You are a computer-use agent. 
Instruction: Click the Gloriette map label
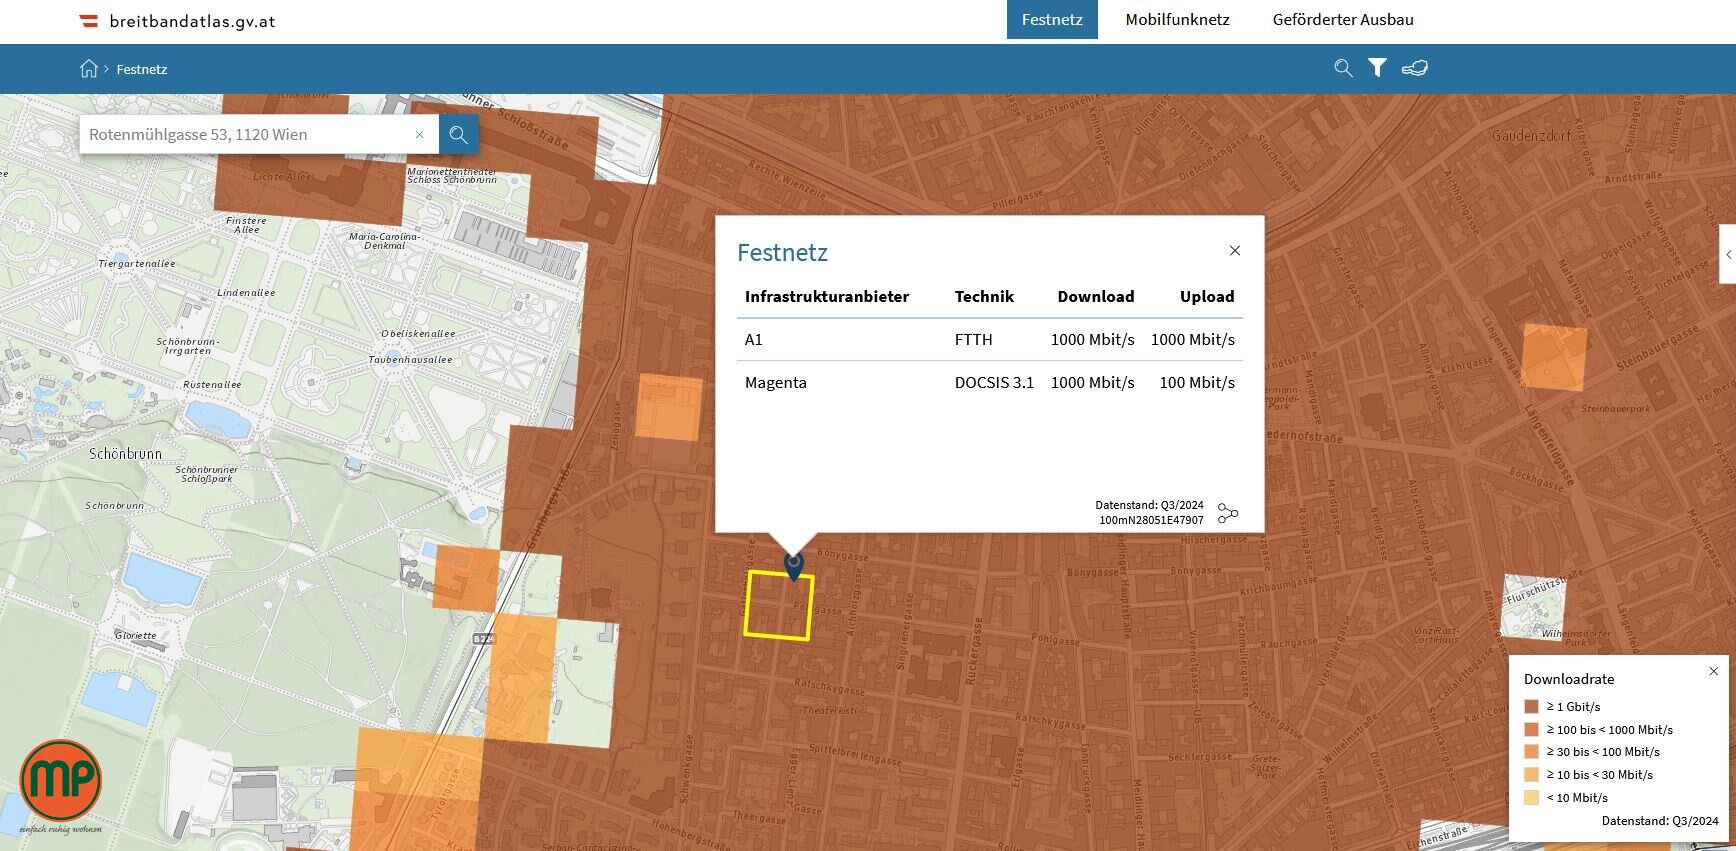pos(135,636)
